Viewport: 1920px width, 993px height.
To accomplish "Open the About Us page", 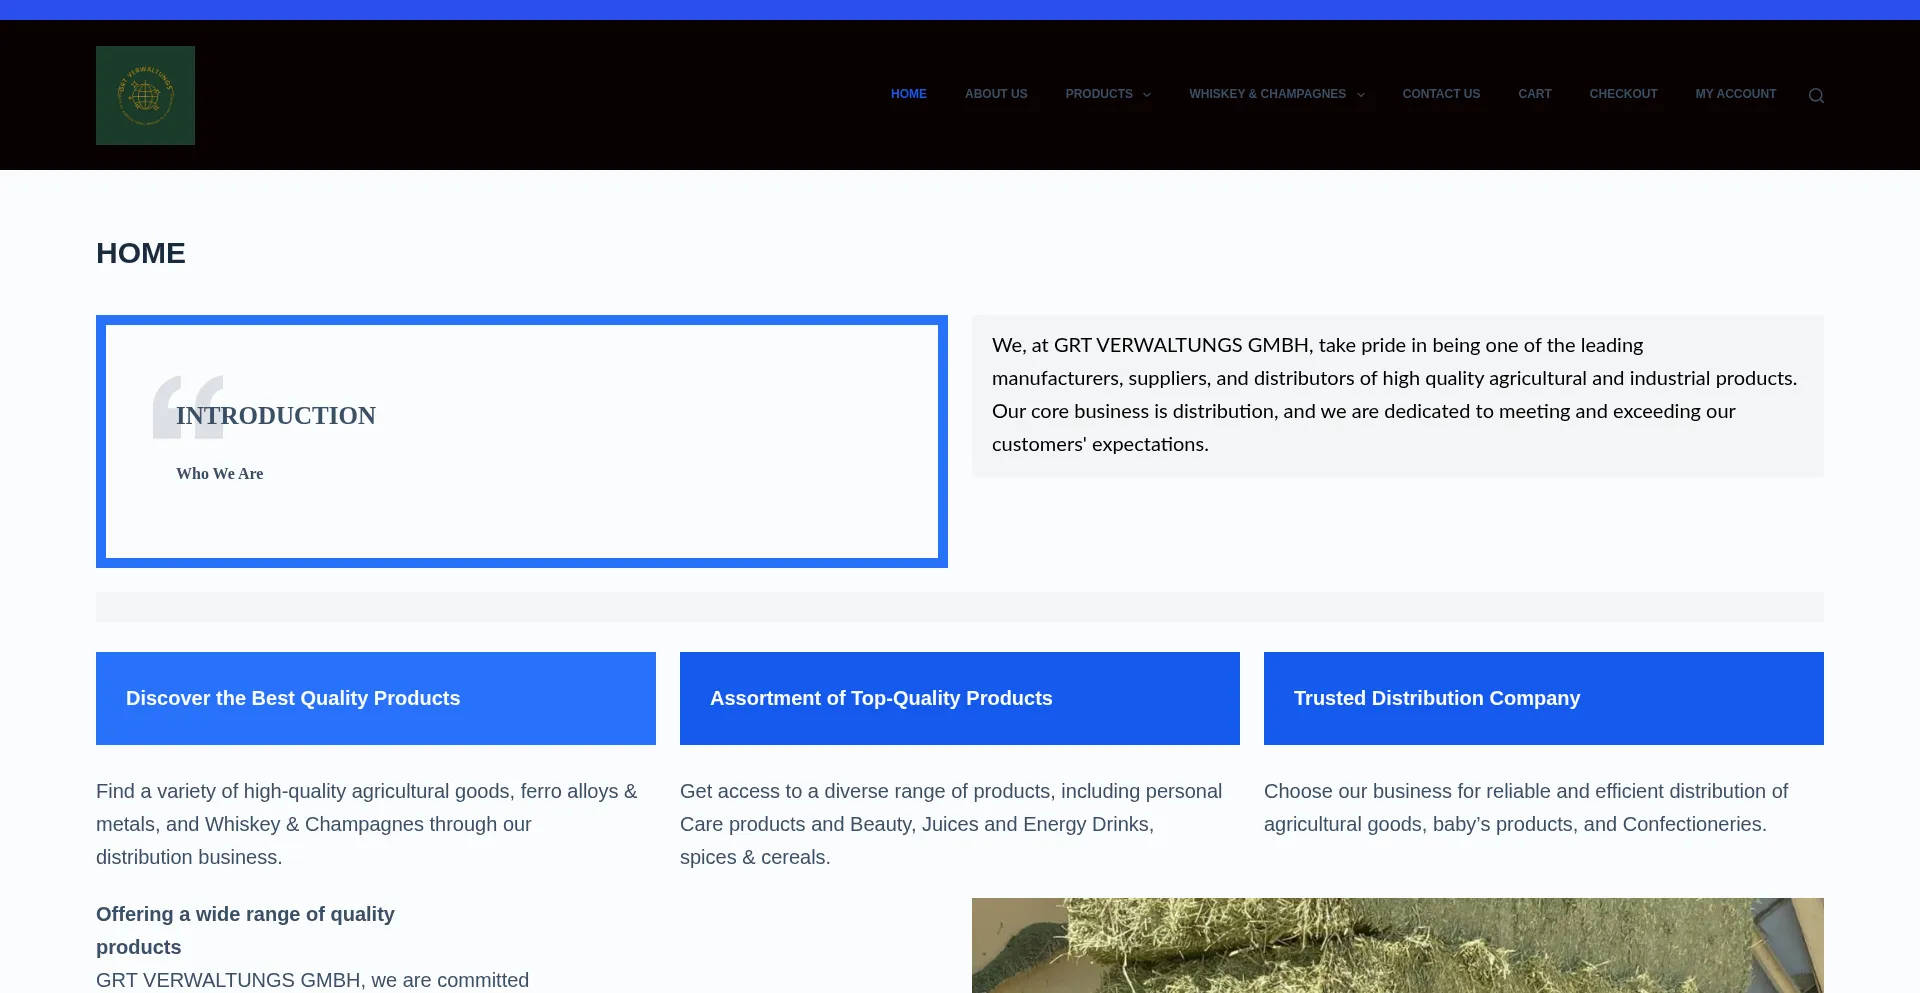I will pos(995,94).
